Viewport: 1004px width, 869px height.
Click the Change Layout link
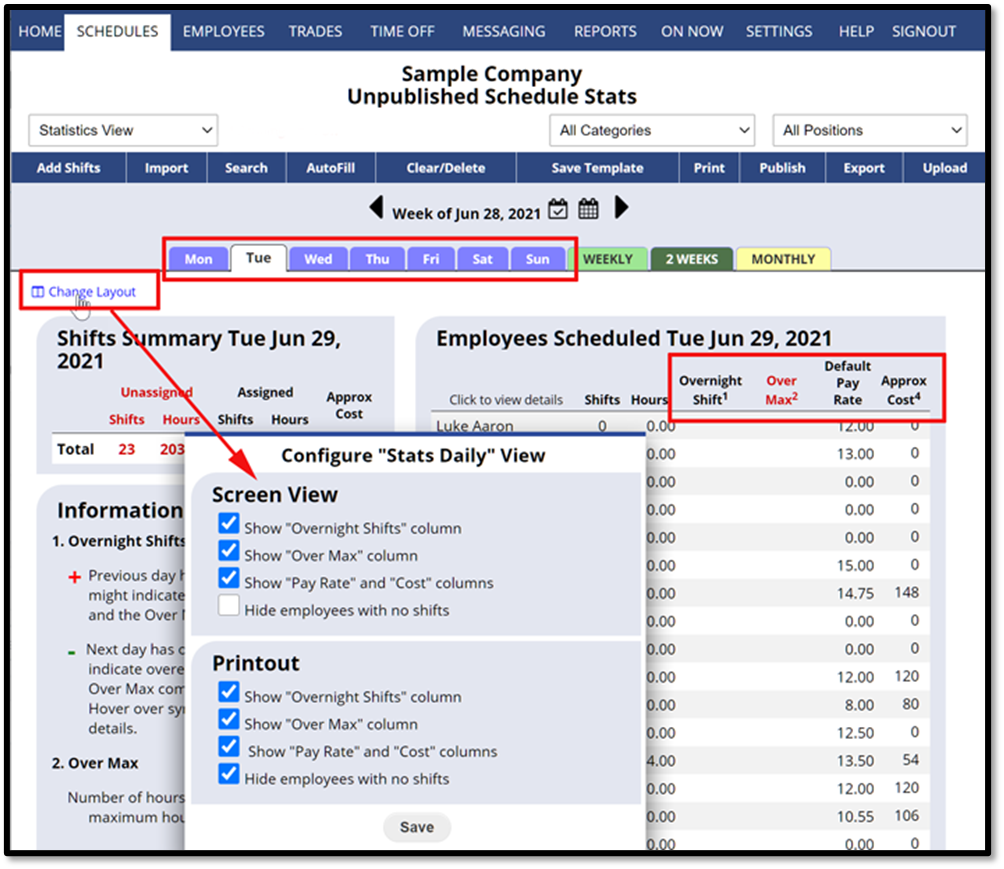click(91, 292)
